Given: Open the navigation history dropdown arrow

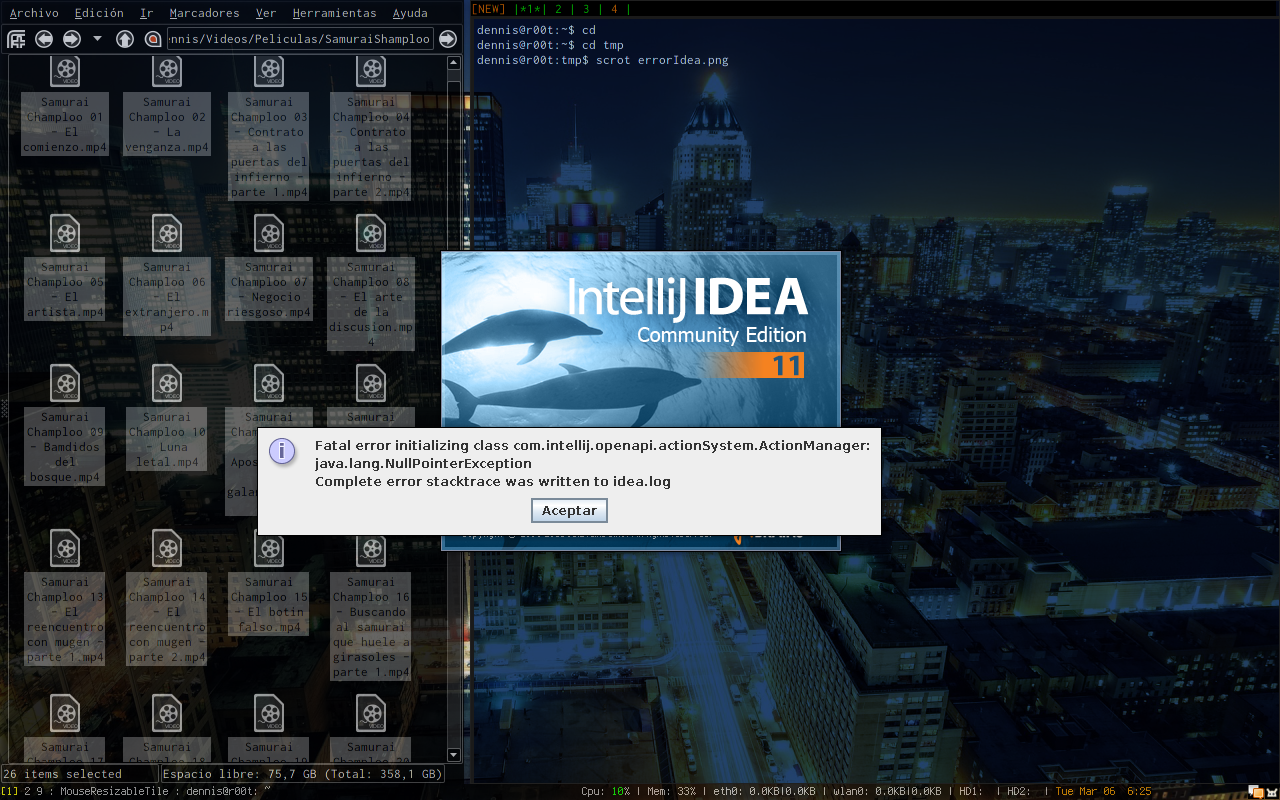Looking at the screenshot, I should (x=97, y=39).
